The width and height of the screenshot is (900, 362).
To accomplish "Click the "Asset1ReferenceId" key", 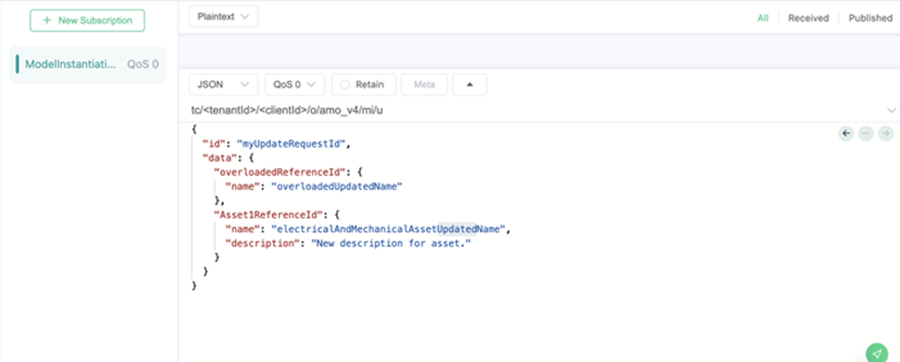I will click(269, 215).
